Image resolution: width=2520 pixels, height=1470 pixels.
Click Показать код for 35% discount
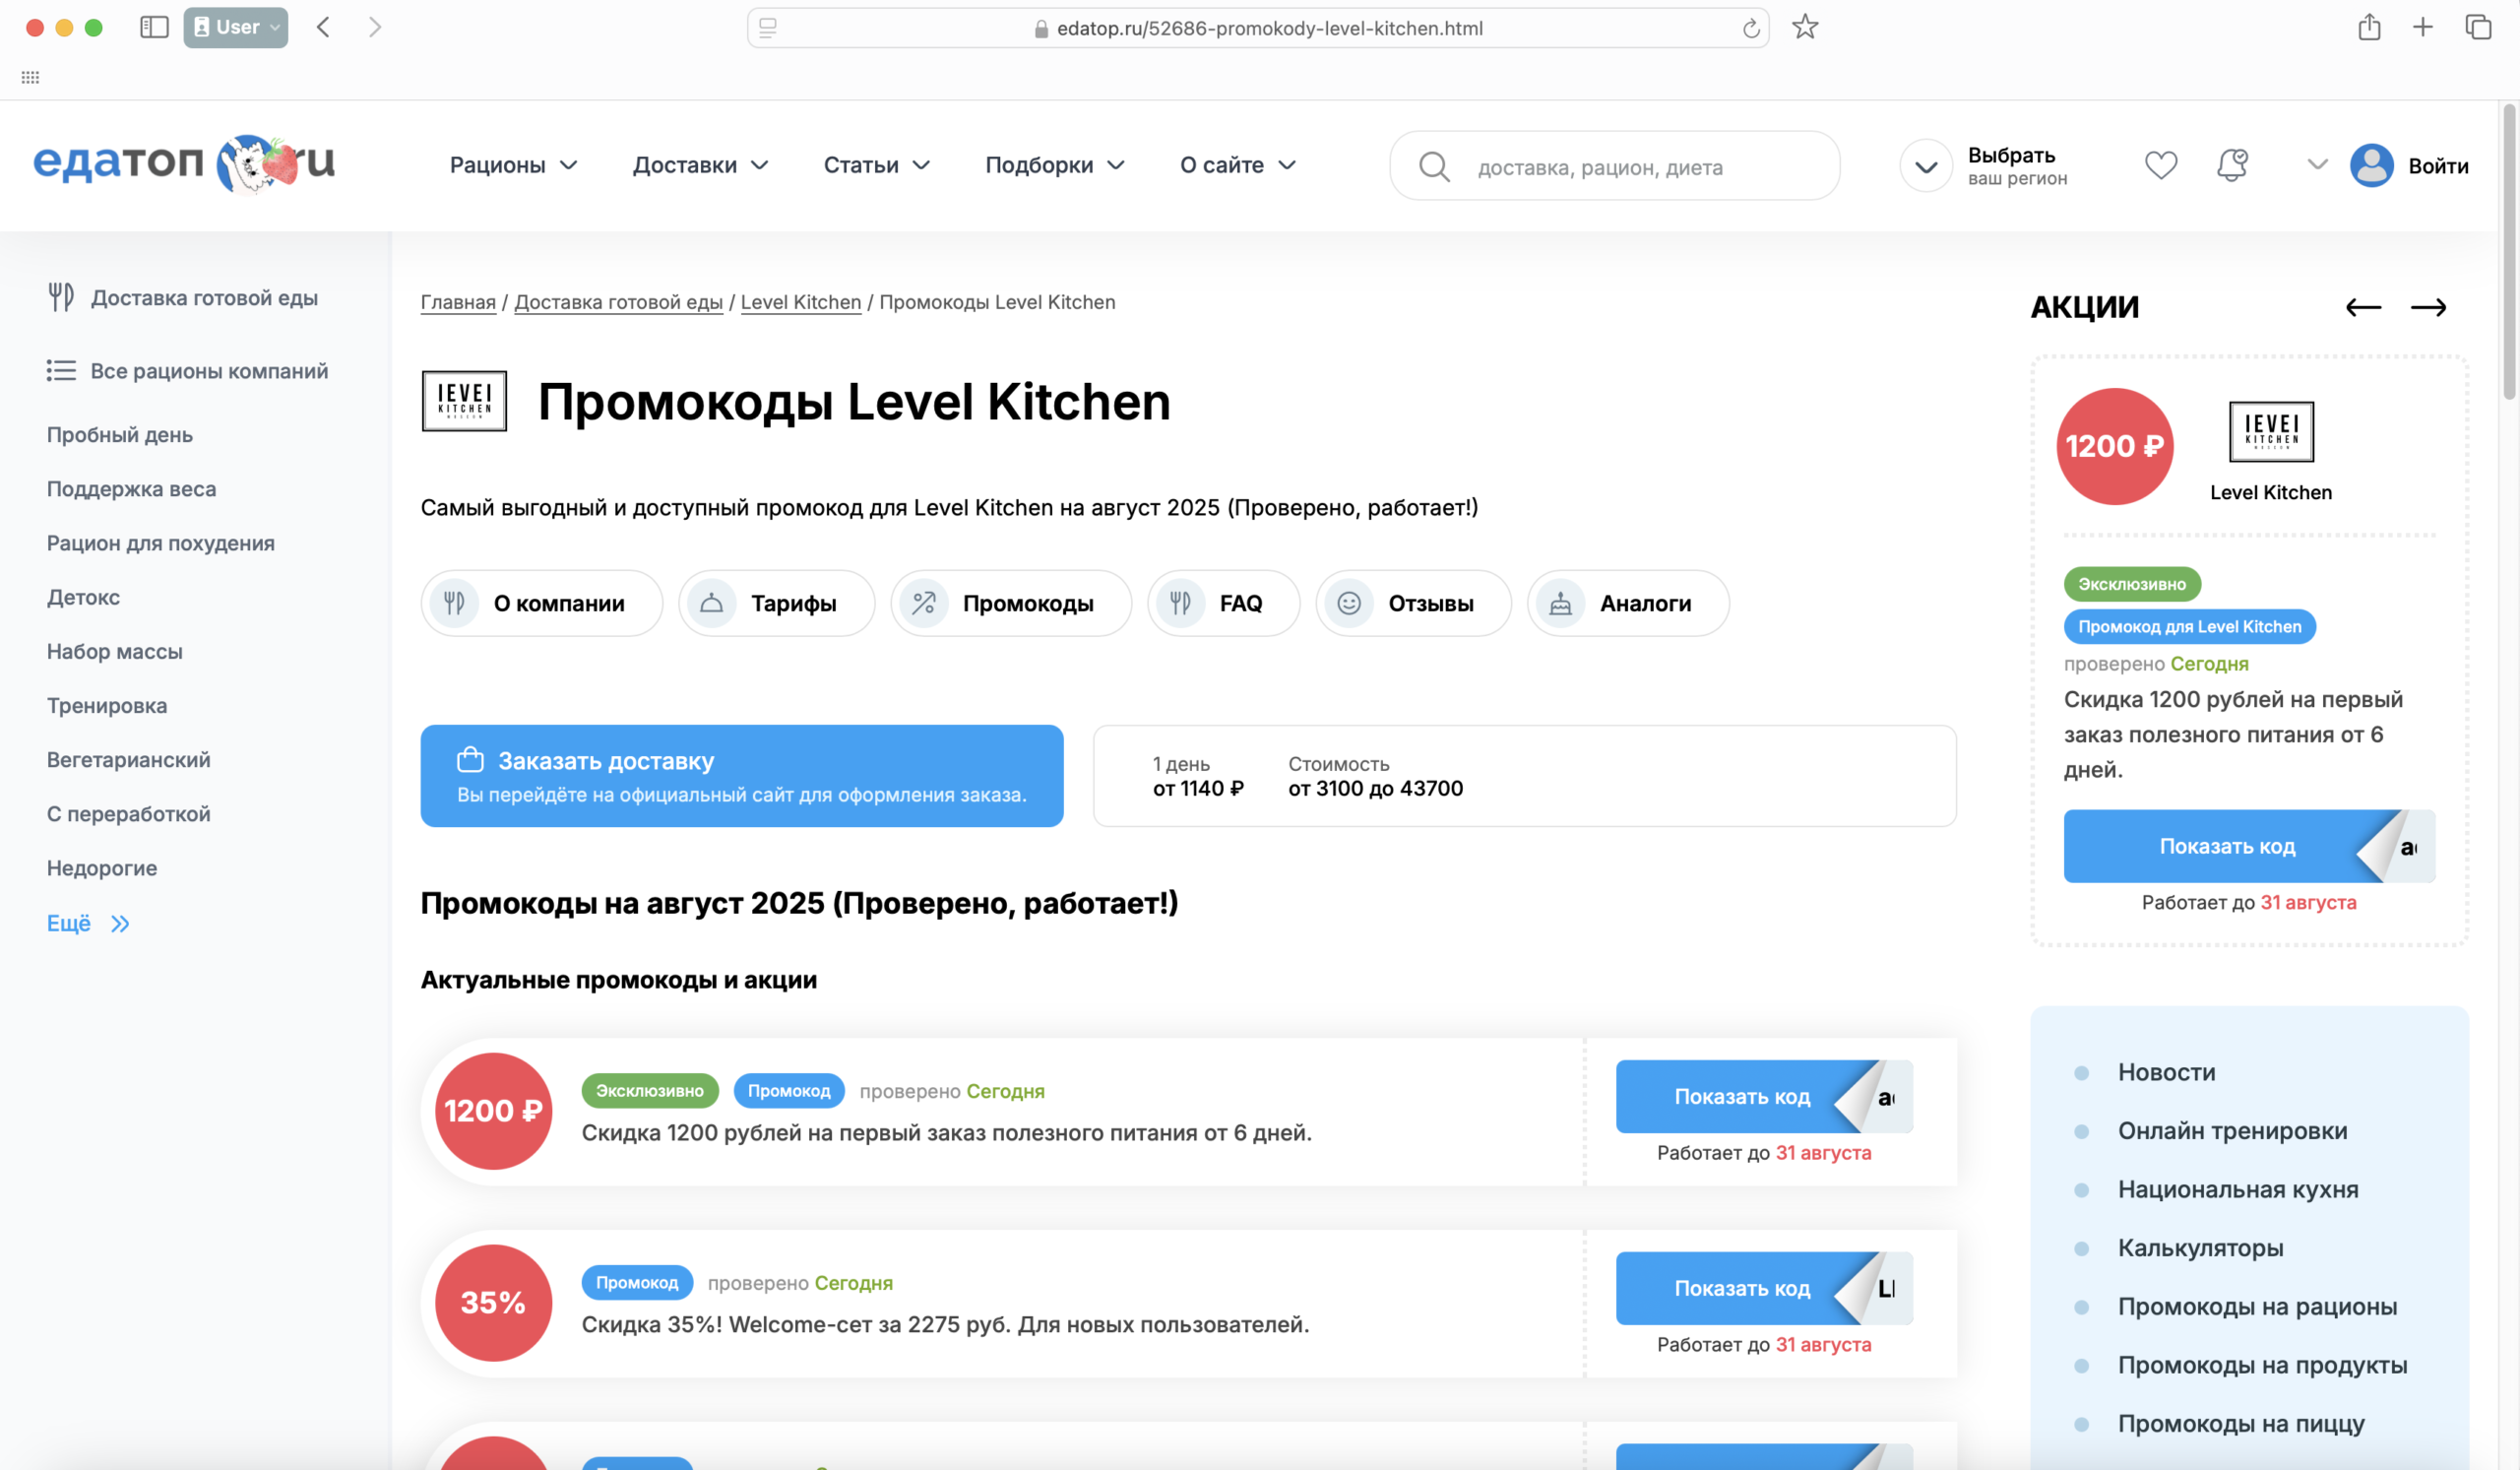pyautogui.click(x=1742, y=1288)
